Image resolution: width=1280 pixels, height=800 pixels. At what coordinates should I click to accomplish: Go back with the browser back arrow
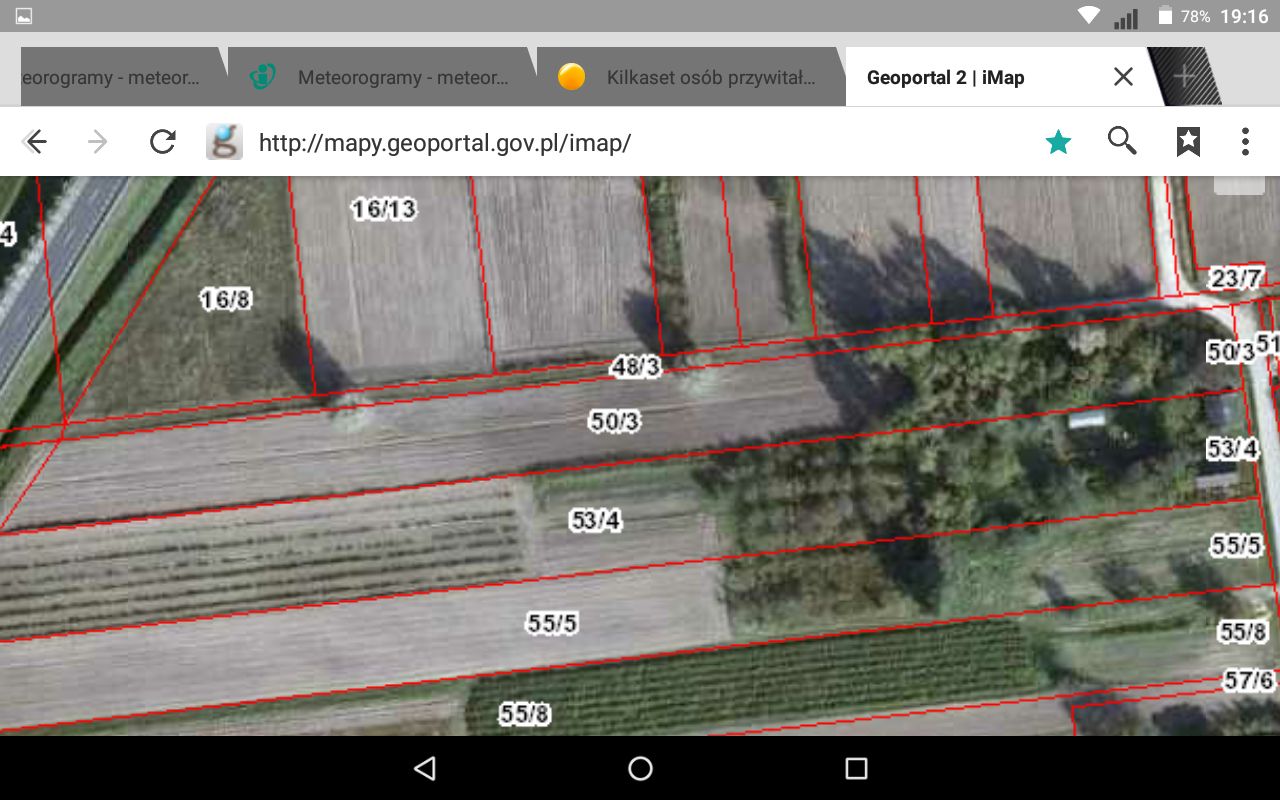click(x=36, y=142)
